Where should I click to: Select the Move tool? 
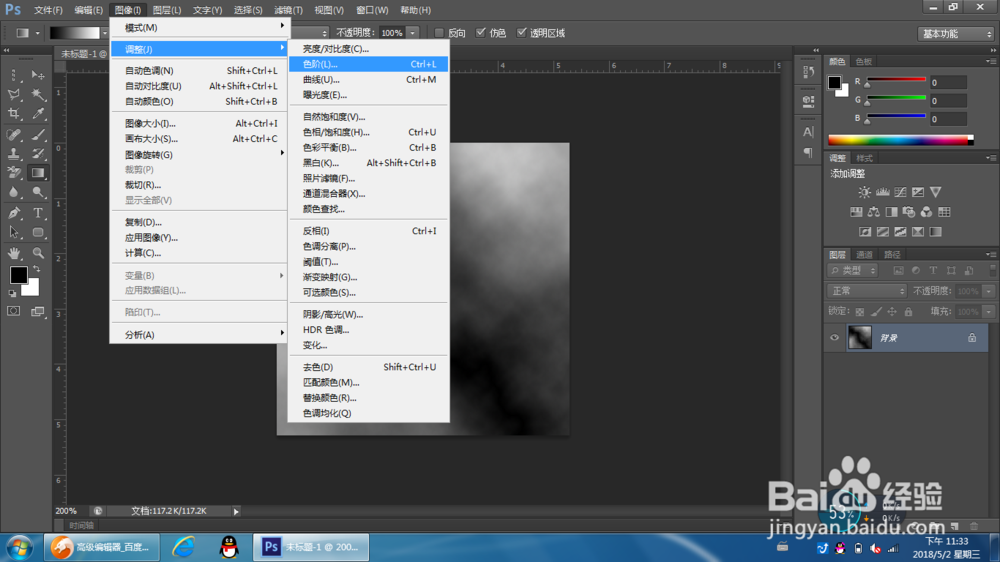point(38,75)
